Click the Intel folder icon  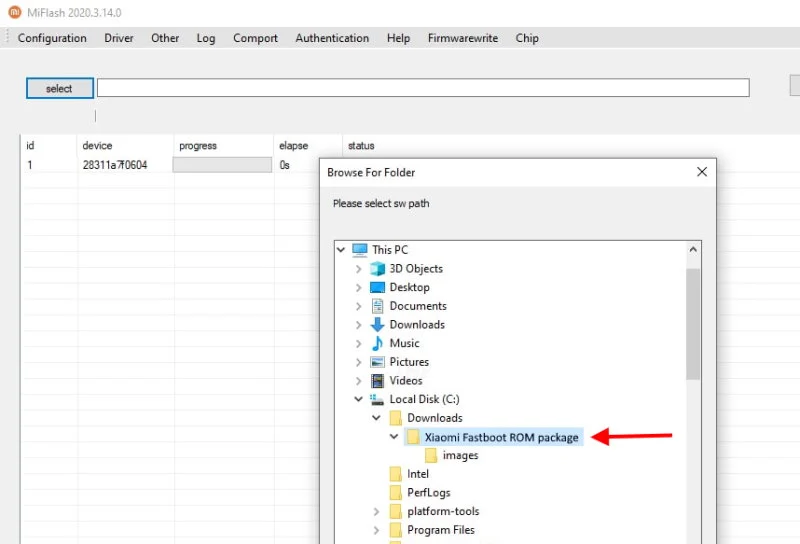(395, 474)
